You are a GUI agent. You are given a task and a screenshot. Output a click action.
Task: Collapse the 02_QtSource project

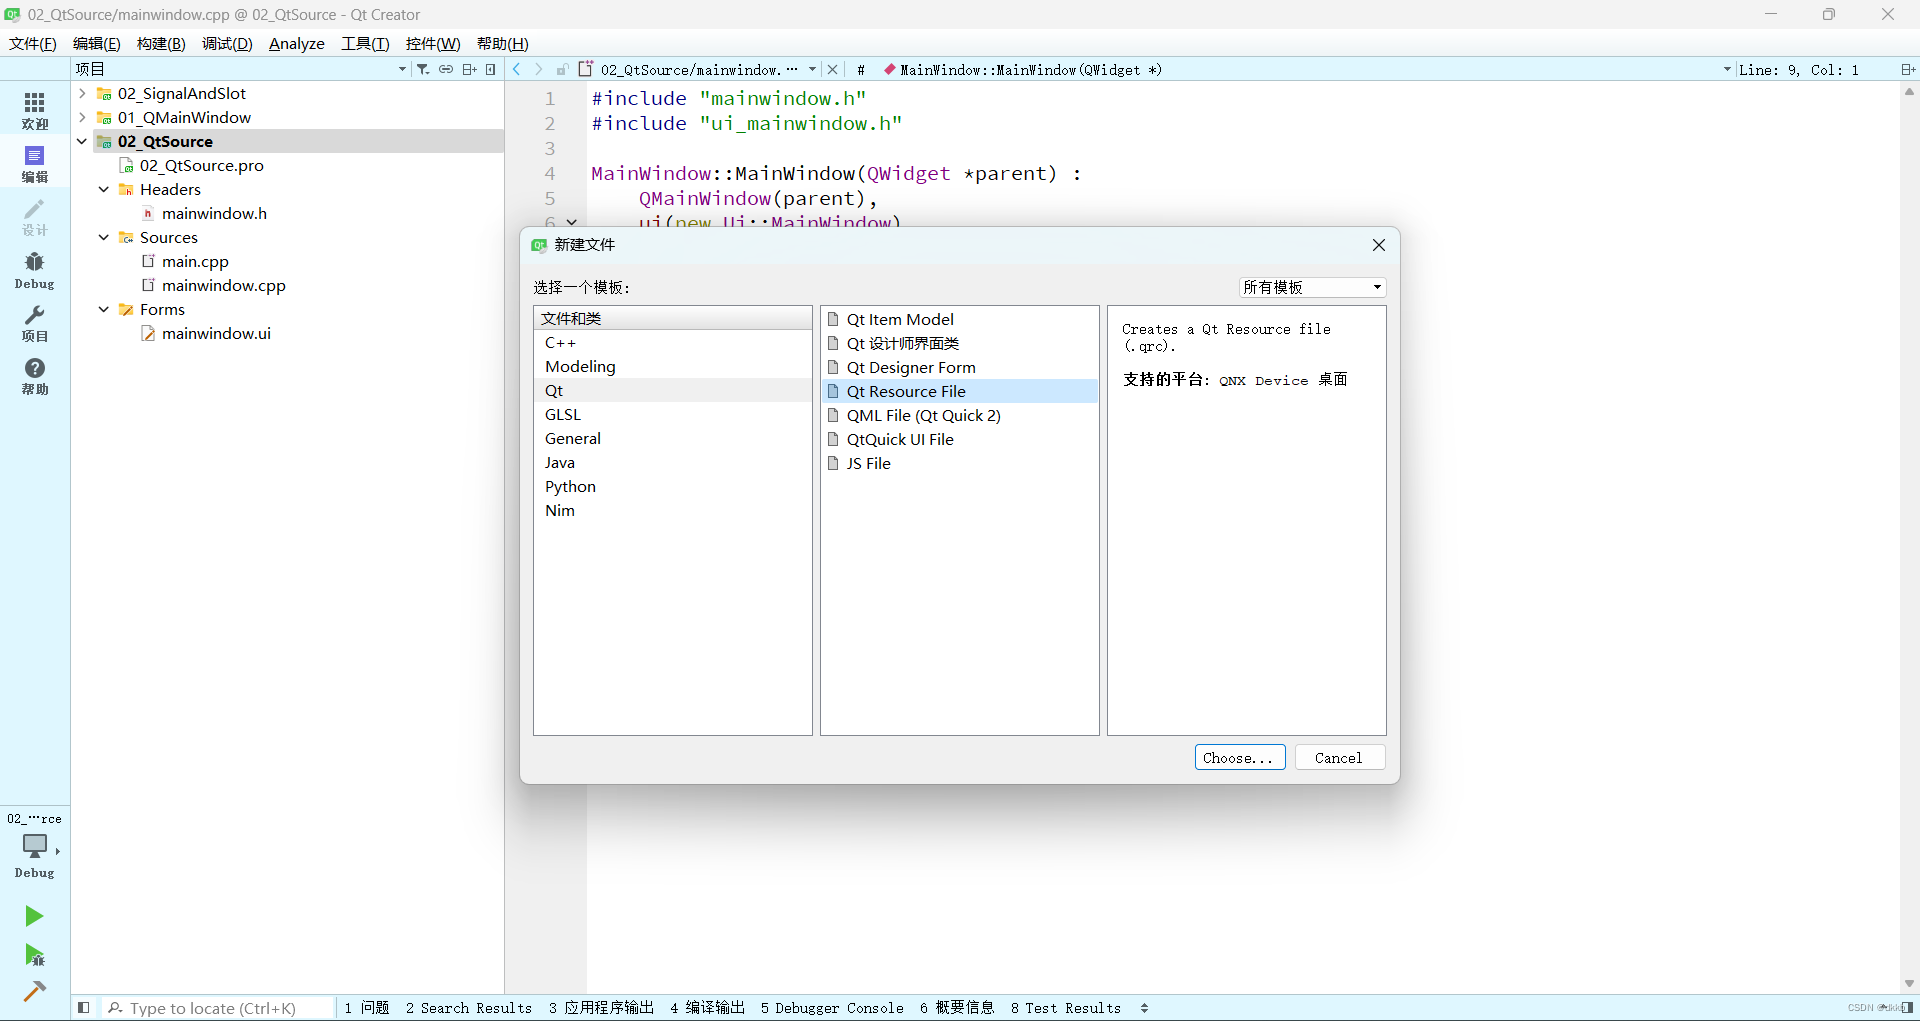(x=82, y=141)
